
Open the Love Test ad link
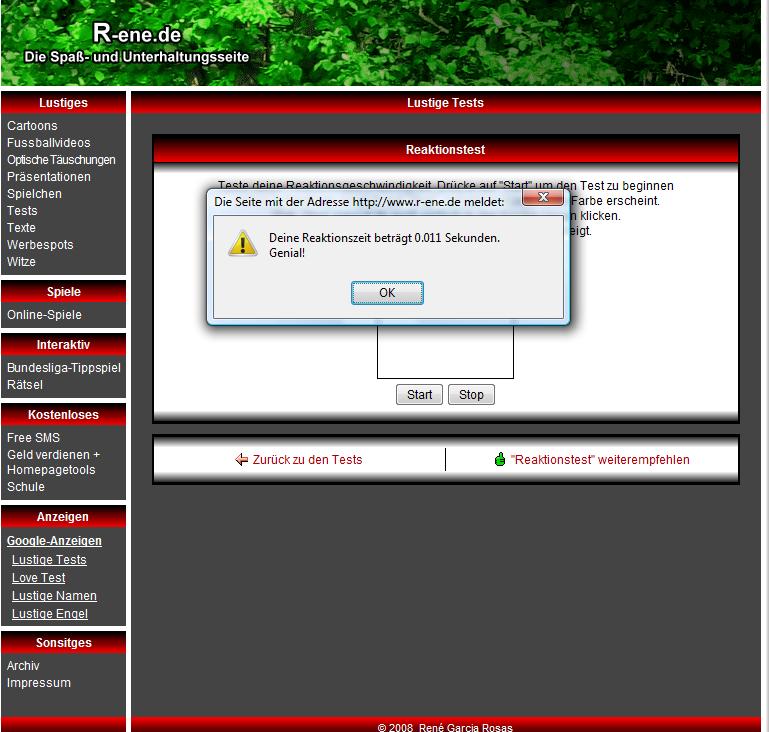(39, 578)
